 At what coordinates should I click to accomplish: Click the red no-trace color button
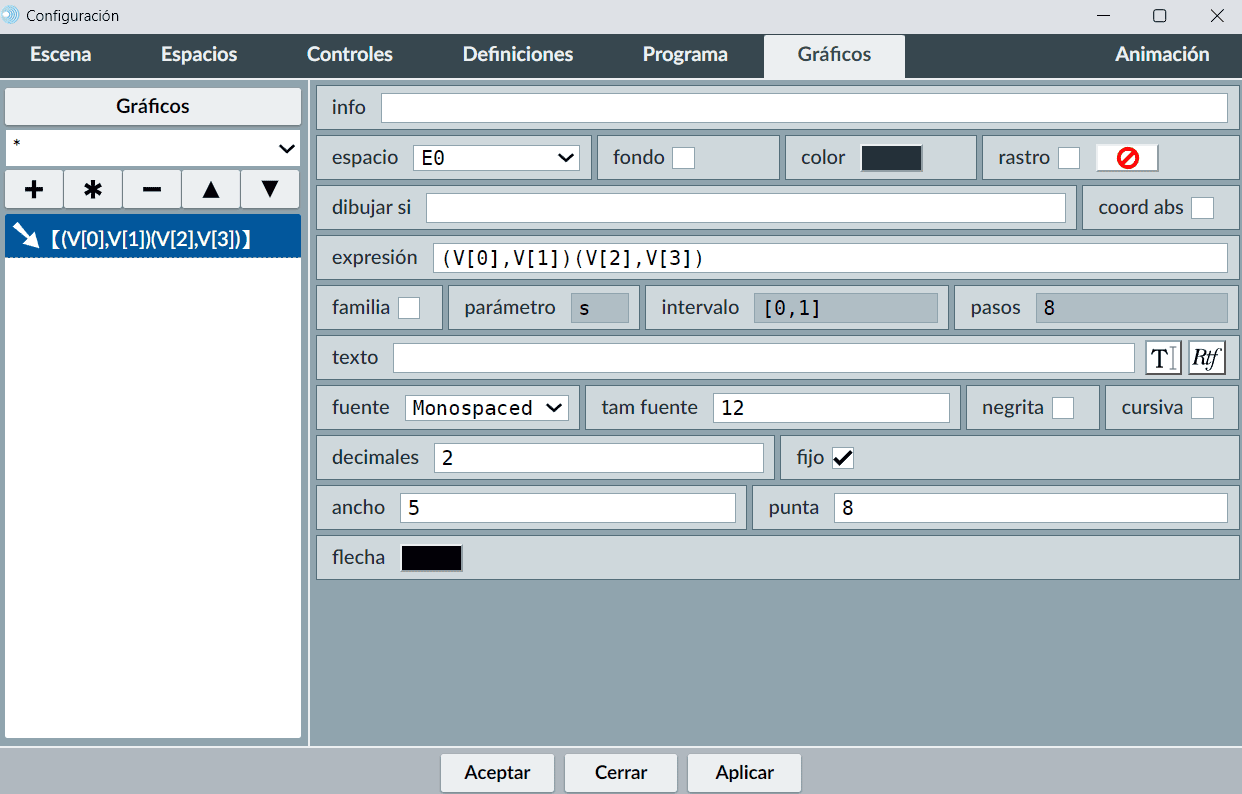tap(1127, 158)
